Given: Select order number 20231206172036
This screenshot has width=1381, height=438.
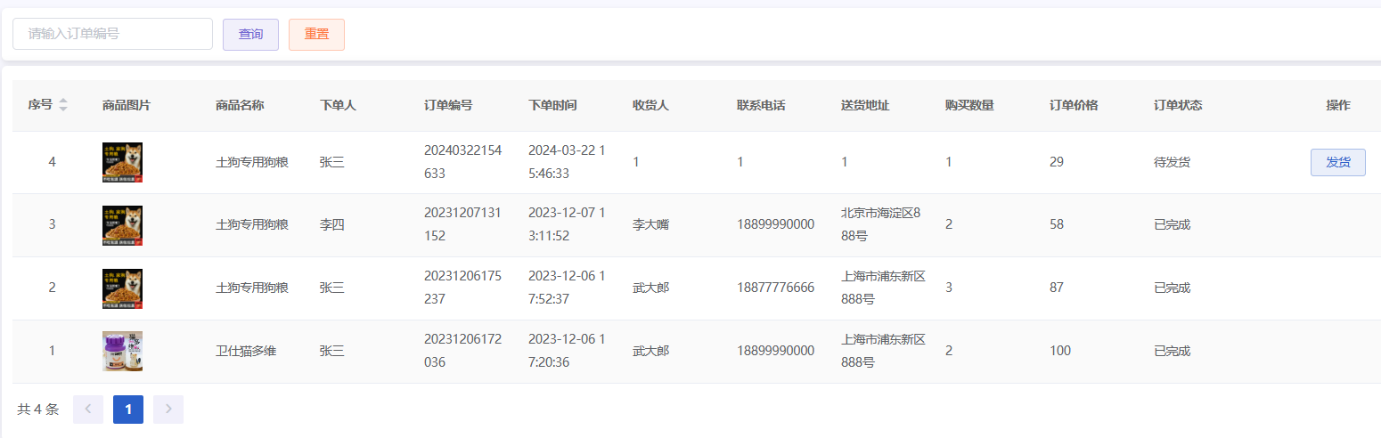Looking at the screenshot, I should [x=463, y=351].
